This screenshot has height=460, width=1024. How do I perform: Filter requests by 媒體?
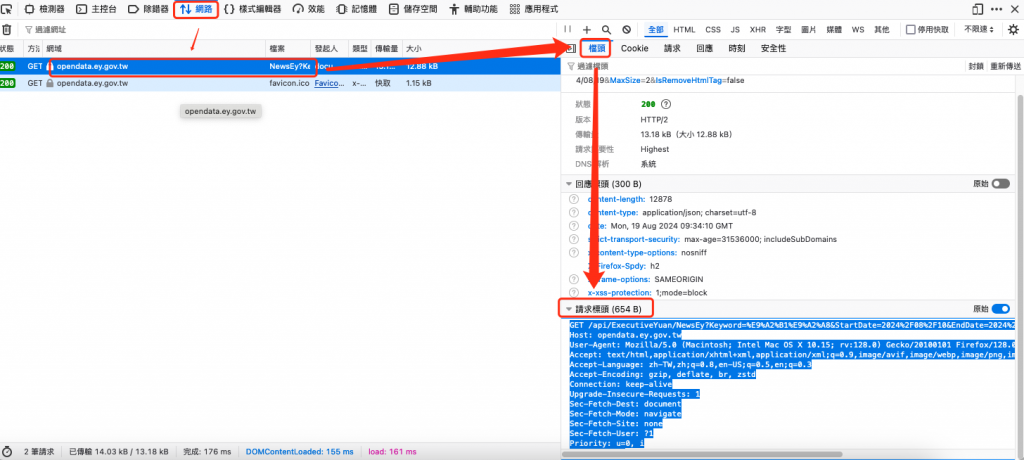[834, 29]
